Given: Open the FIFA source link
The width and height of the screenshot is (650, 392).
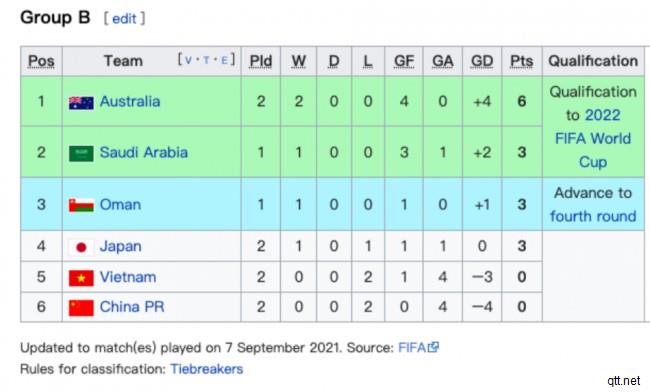Looking at the screenshot, I should click(412, 347).
